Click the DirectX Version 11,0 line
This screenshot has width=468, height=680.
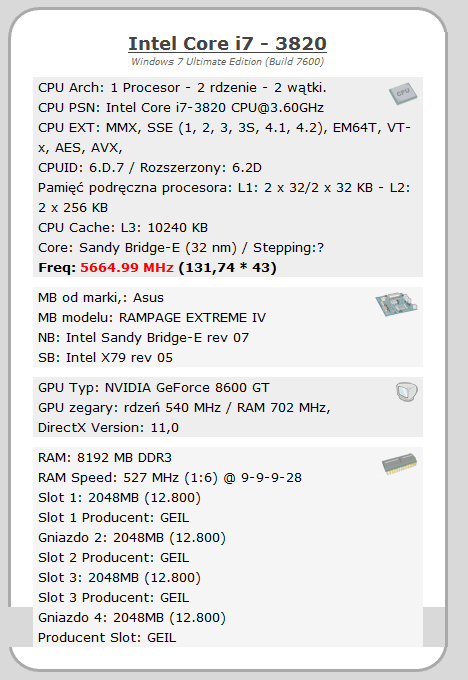[x=108, y=428]
